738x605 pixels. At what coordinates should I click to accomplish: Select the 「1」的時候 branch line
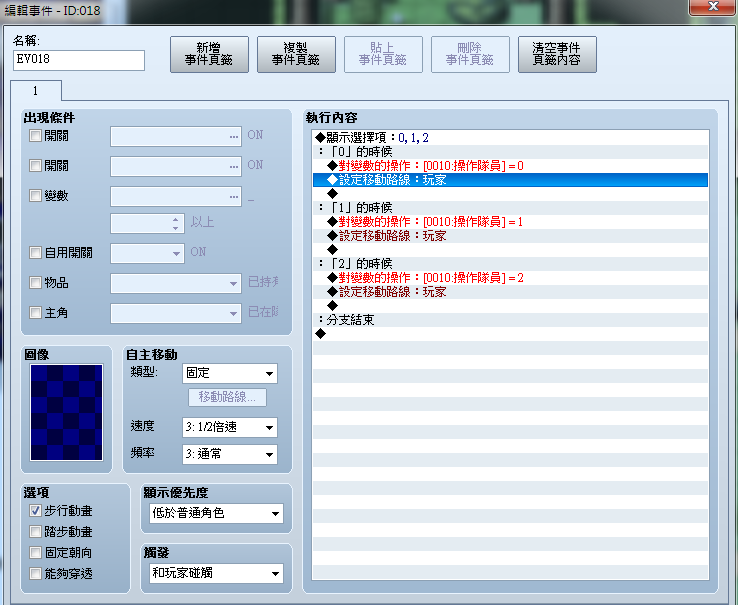coord(511,208)
